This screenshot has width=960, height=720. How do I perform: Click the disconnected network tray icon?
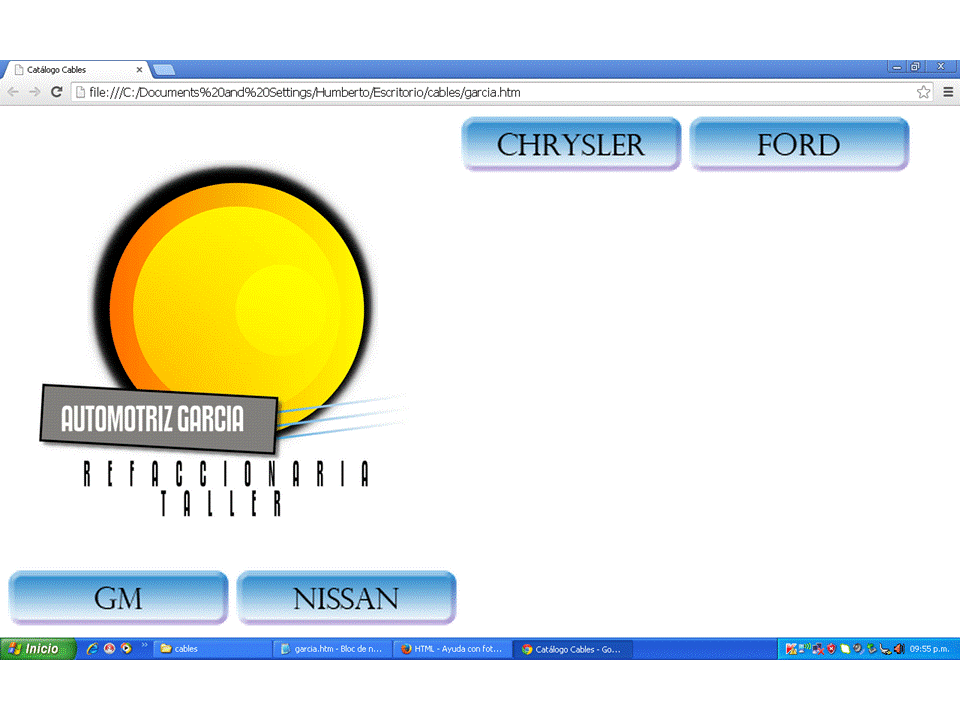pyautogui.click(x=818, y=649)
